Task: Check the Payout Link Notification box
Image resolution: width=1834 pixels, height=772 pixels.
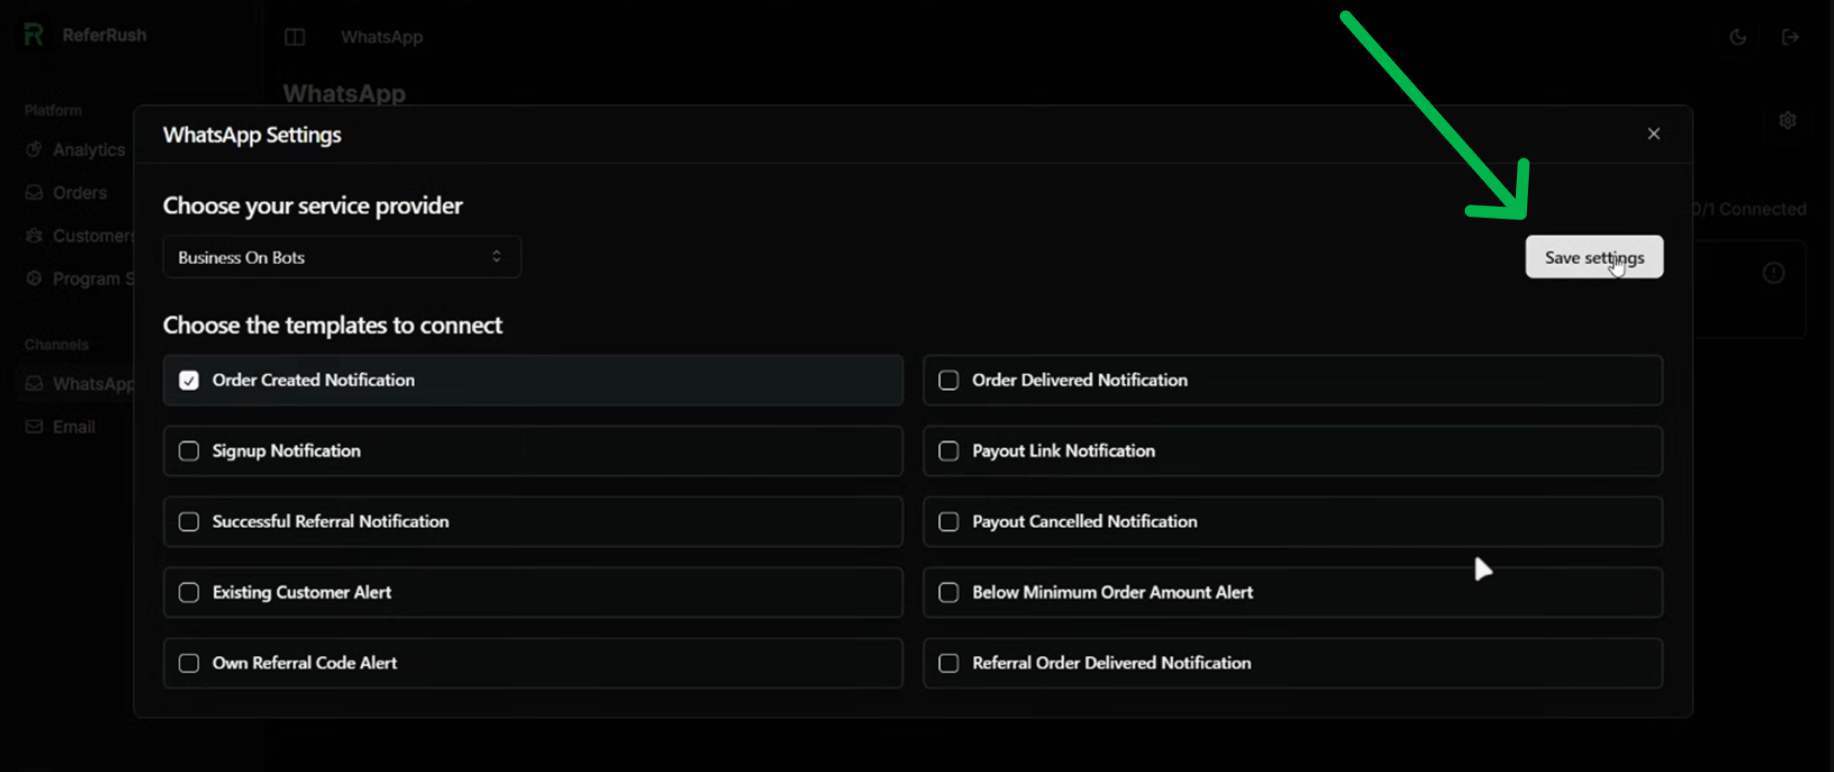Action: [x=949, y=451]
